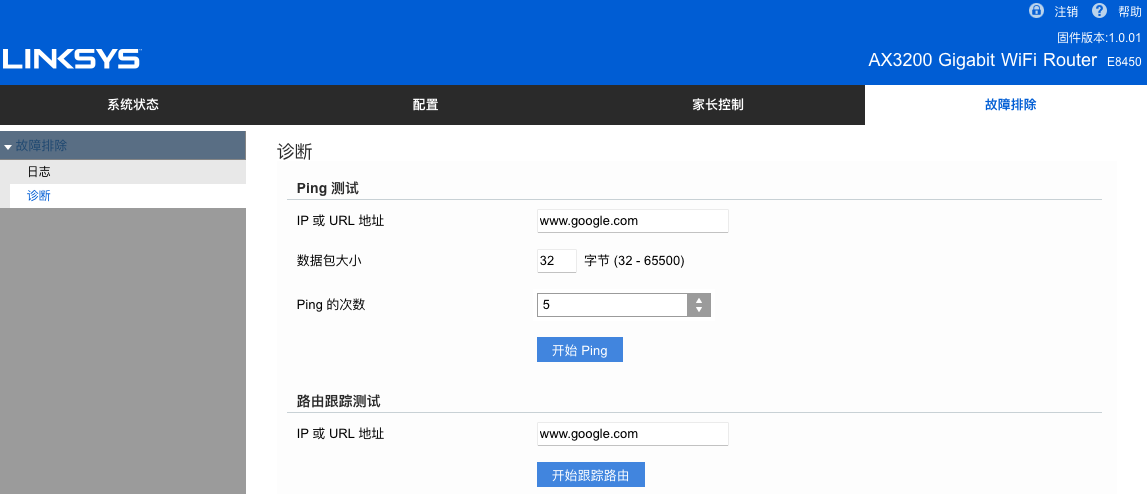Image resolution: width=1147 pixels, height=494 pixels.
Task: Collapse the 故障排除 sidebar section
Action: (123, 146)
